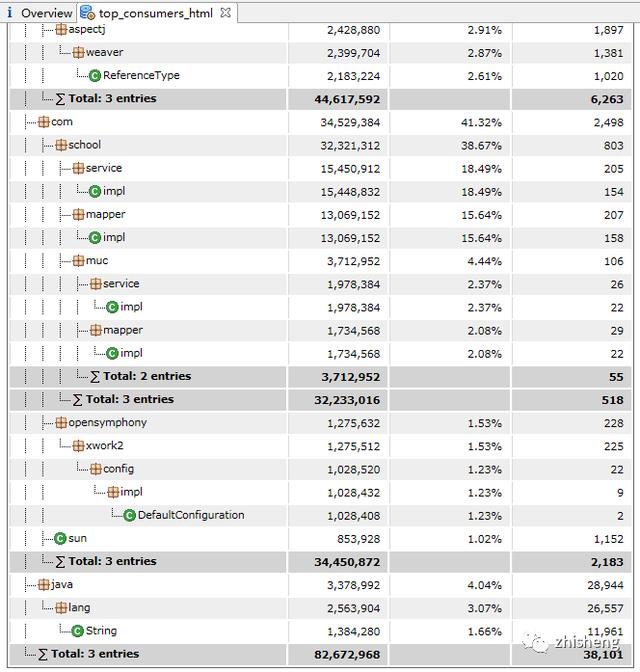Click the String class icon
This screenshot has height=672, width=640.
click(77, 631)
